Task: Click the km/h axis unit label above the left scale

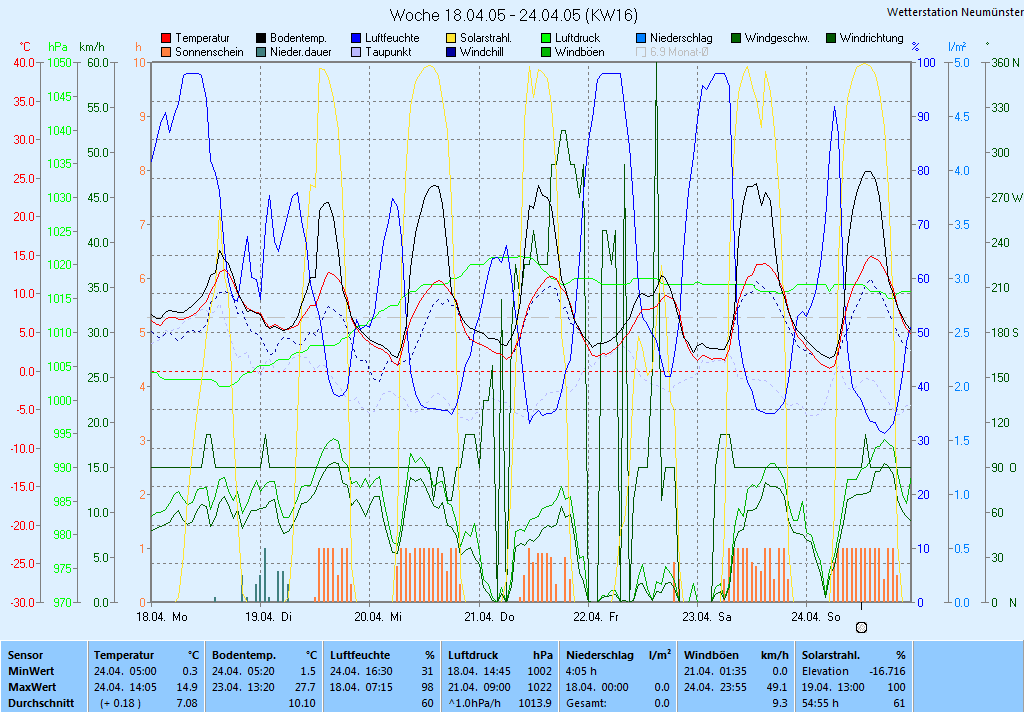Action: [x=91, y=47]
